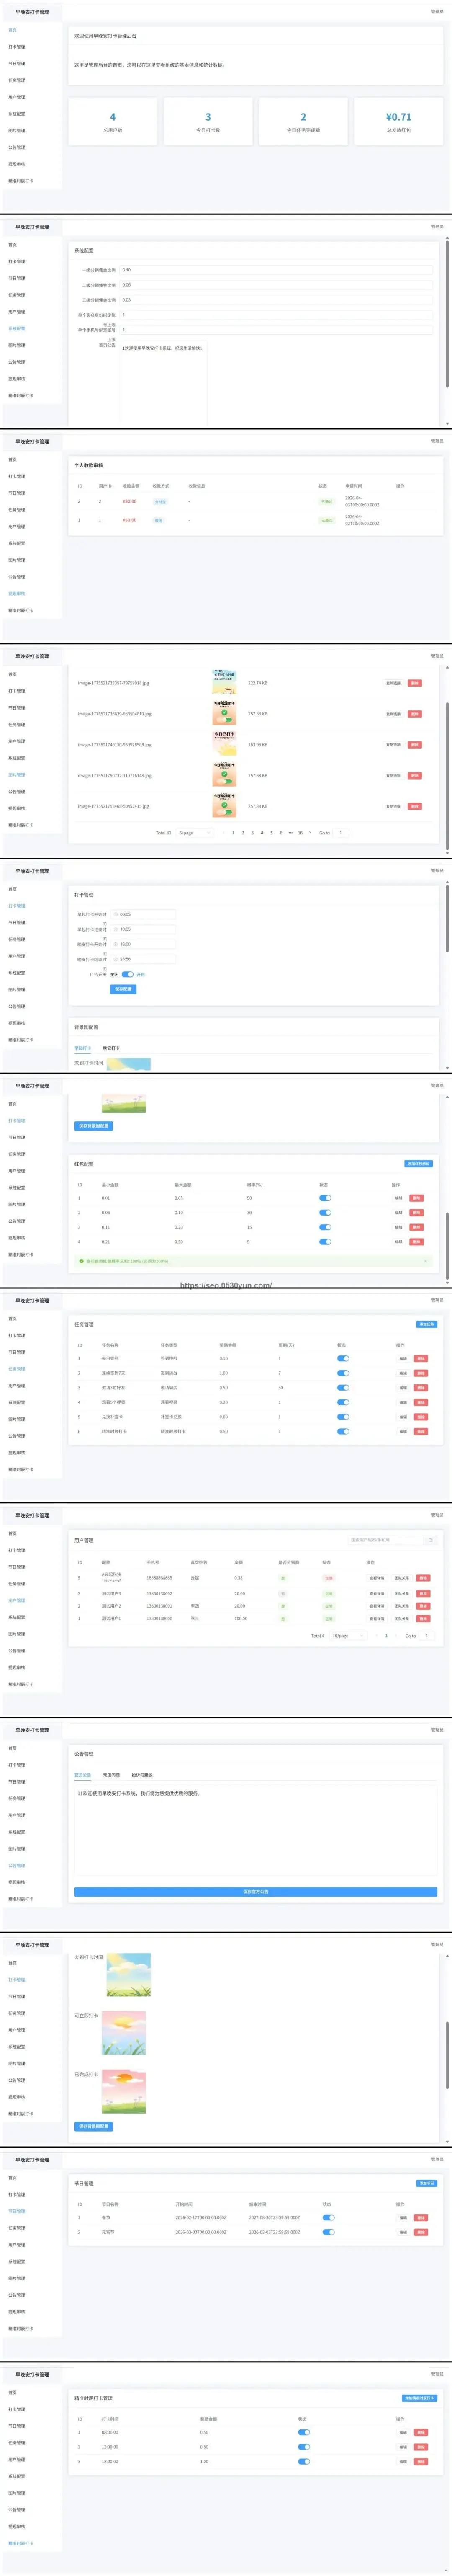
Task: Click next page arrow in 用户管理 pagination
Action: tap(396, 1636)
